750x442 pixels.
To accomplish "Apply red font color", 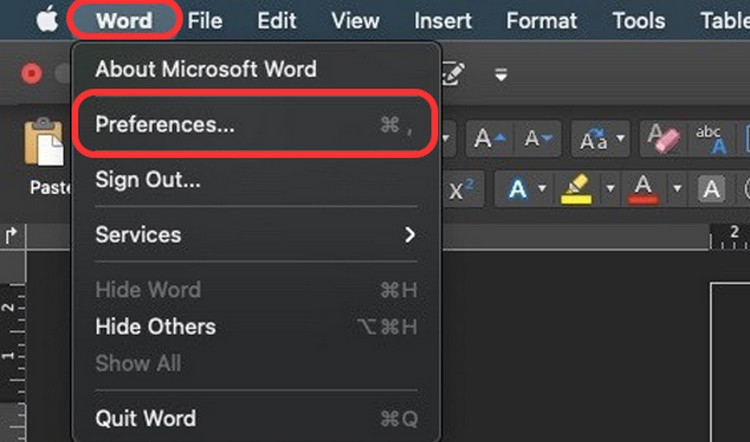I will (643, 189).
